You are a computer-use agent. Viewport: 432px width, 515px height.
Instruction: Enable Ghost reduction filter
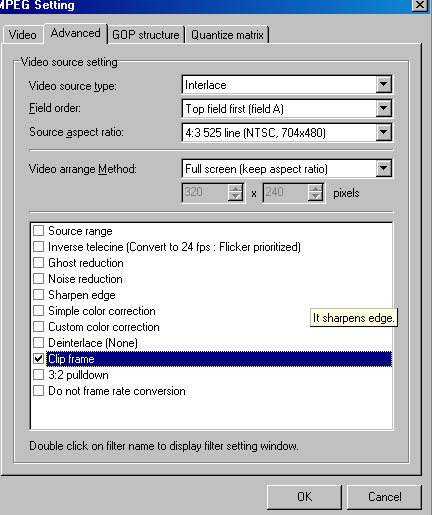point(39,263)
